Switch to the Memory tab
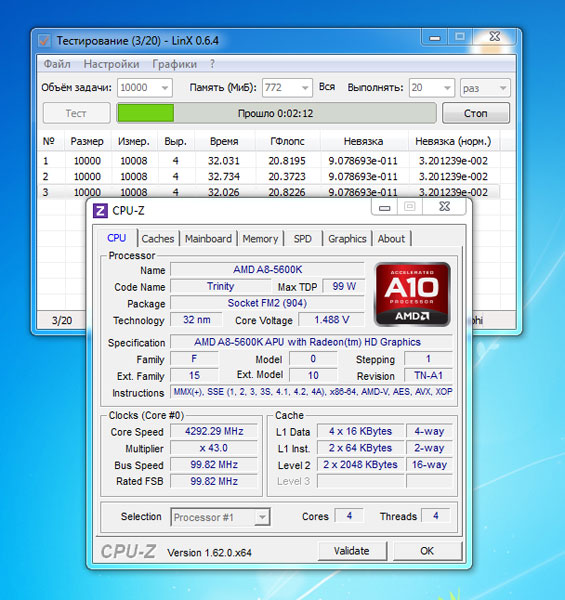Viewport: 565px width, 600px height. [260, 239]
